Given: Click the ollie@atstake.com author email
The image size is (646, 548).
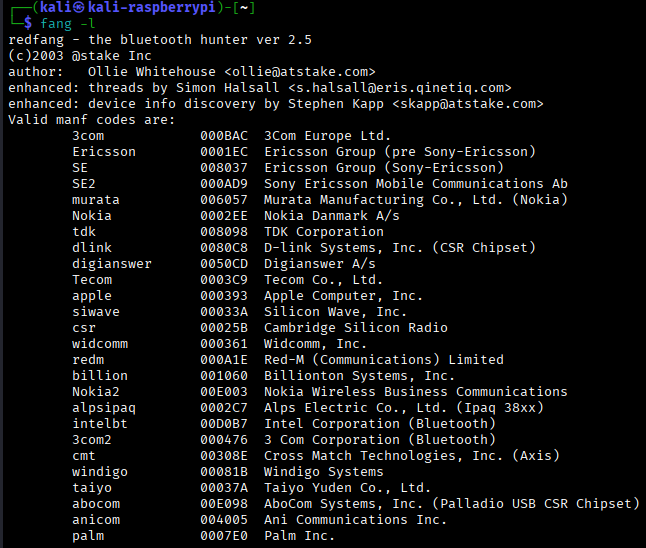Looking at the screenshot, I should click(x=300, y=72).
